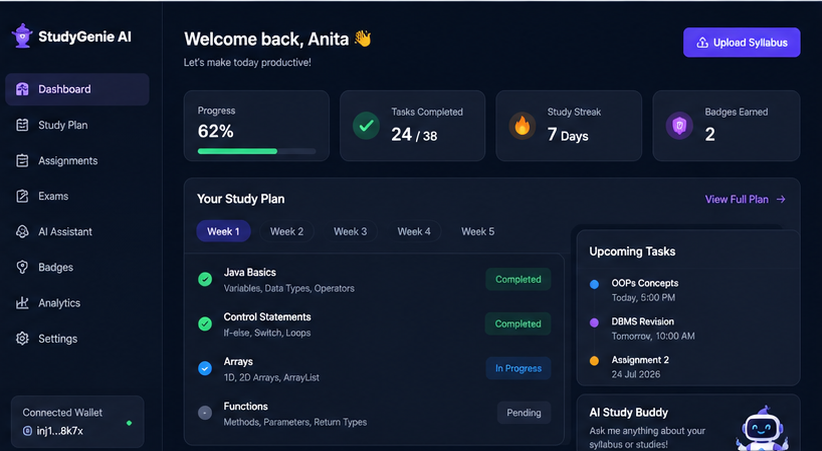
Task: Open the AI Study Buddy card
Action: [x=688, y=423]
